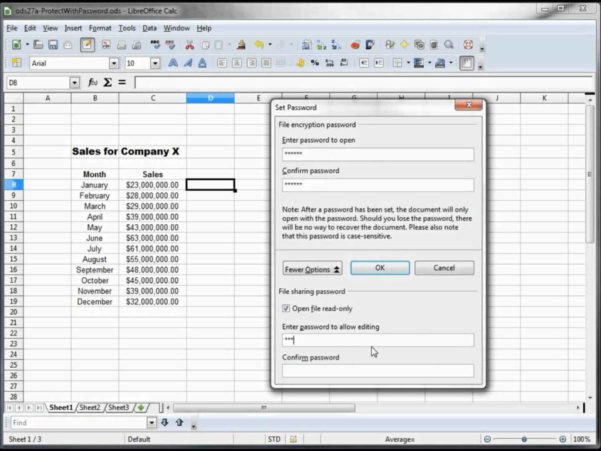Switch to the Sheet3 tab
The height and width of the screenshot is (451, 601).
(x=118, y=407)
